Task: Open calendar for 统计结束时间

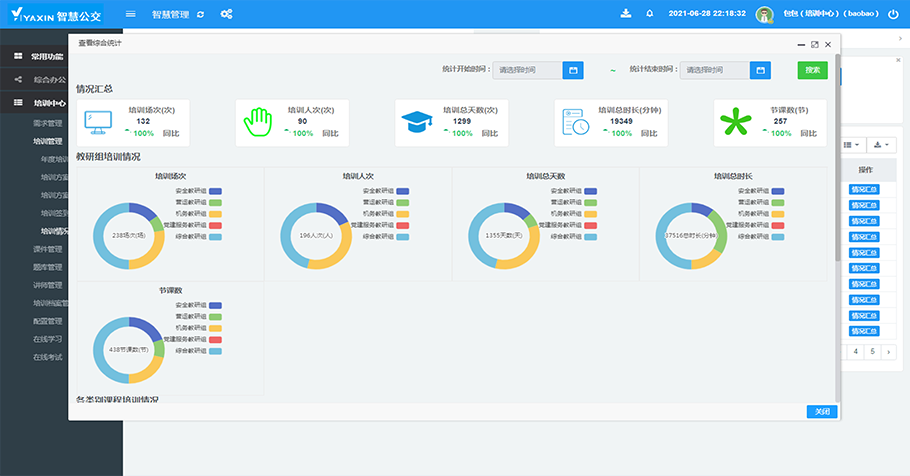Action: coord(761,70)
